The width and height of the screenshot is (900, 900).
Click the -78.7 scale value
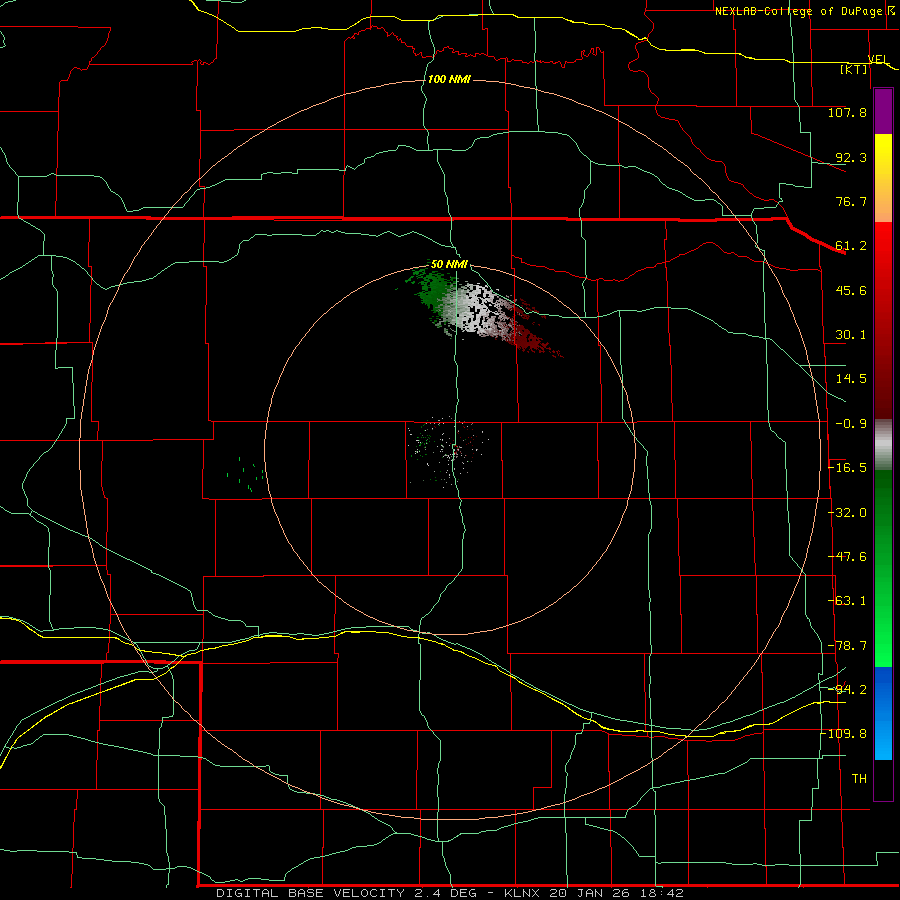click(x=847, y=646)
